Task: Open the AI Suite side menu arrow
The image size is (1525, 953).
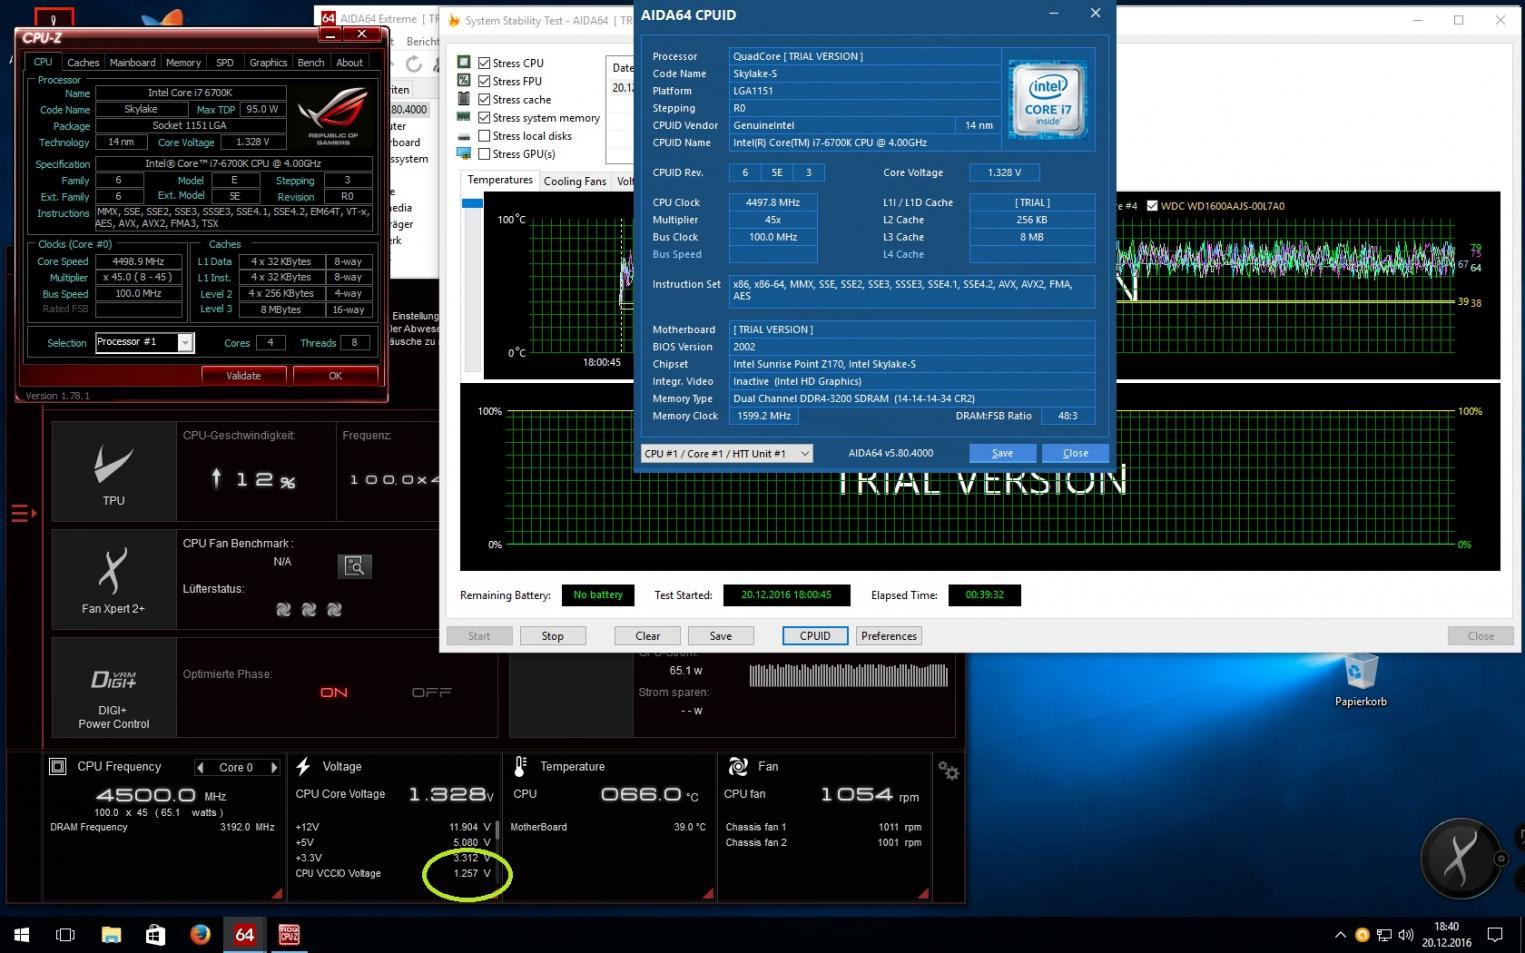Action: click(x=24, y=514)
